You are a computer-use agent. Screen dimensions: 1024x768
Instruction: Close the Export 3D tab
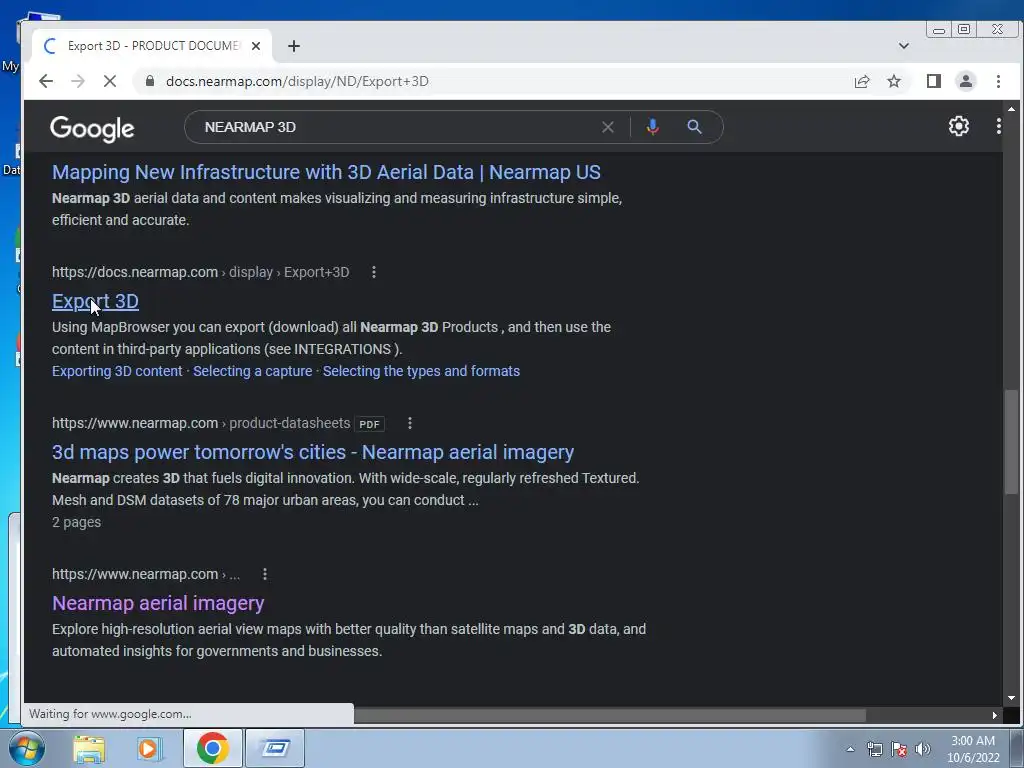tap(256, 46)
